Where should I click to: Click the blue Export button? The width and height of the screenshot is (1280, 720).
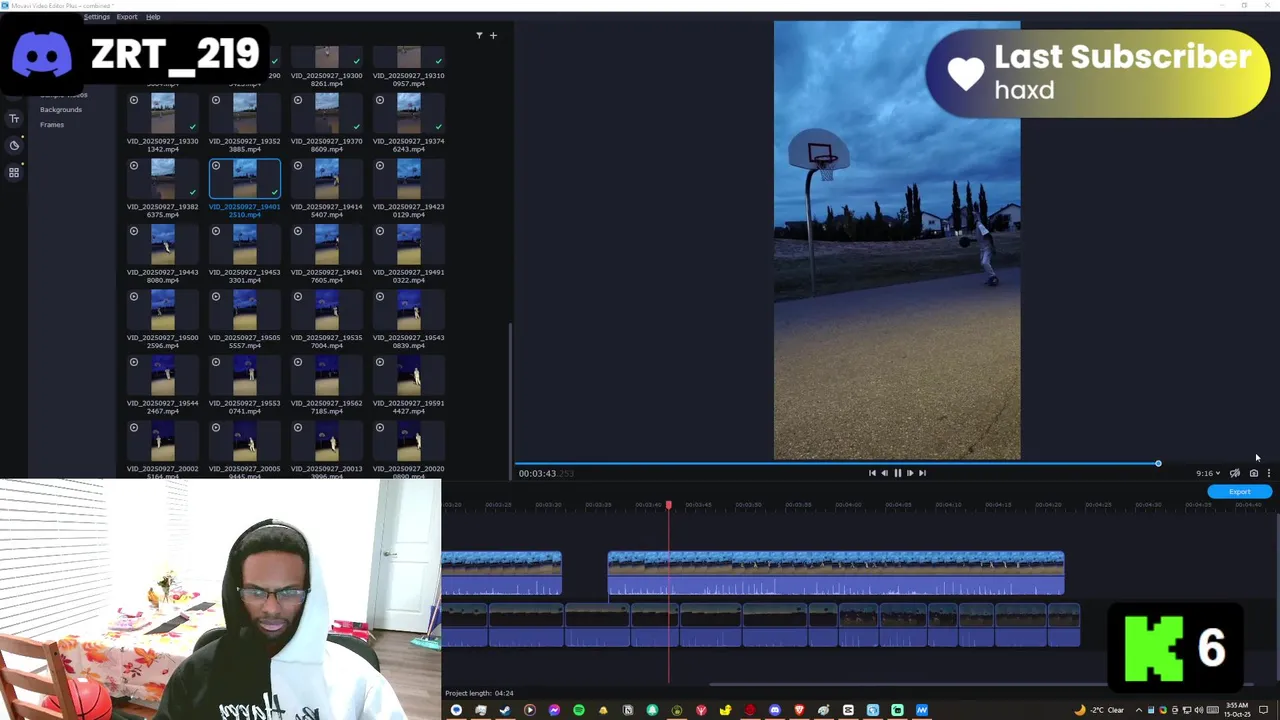click(1239, 491)
